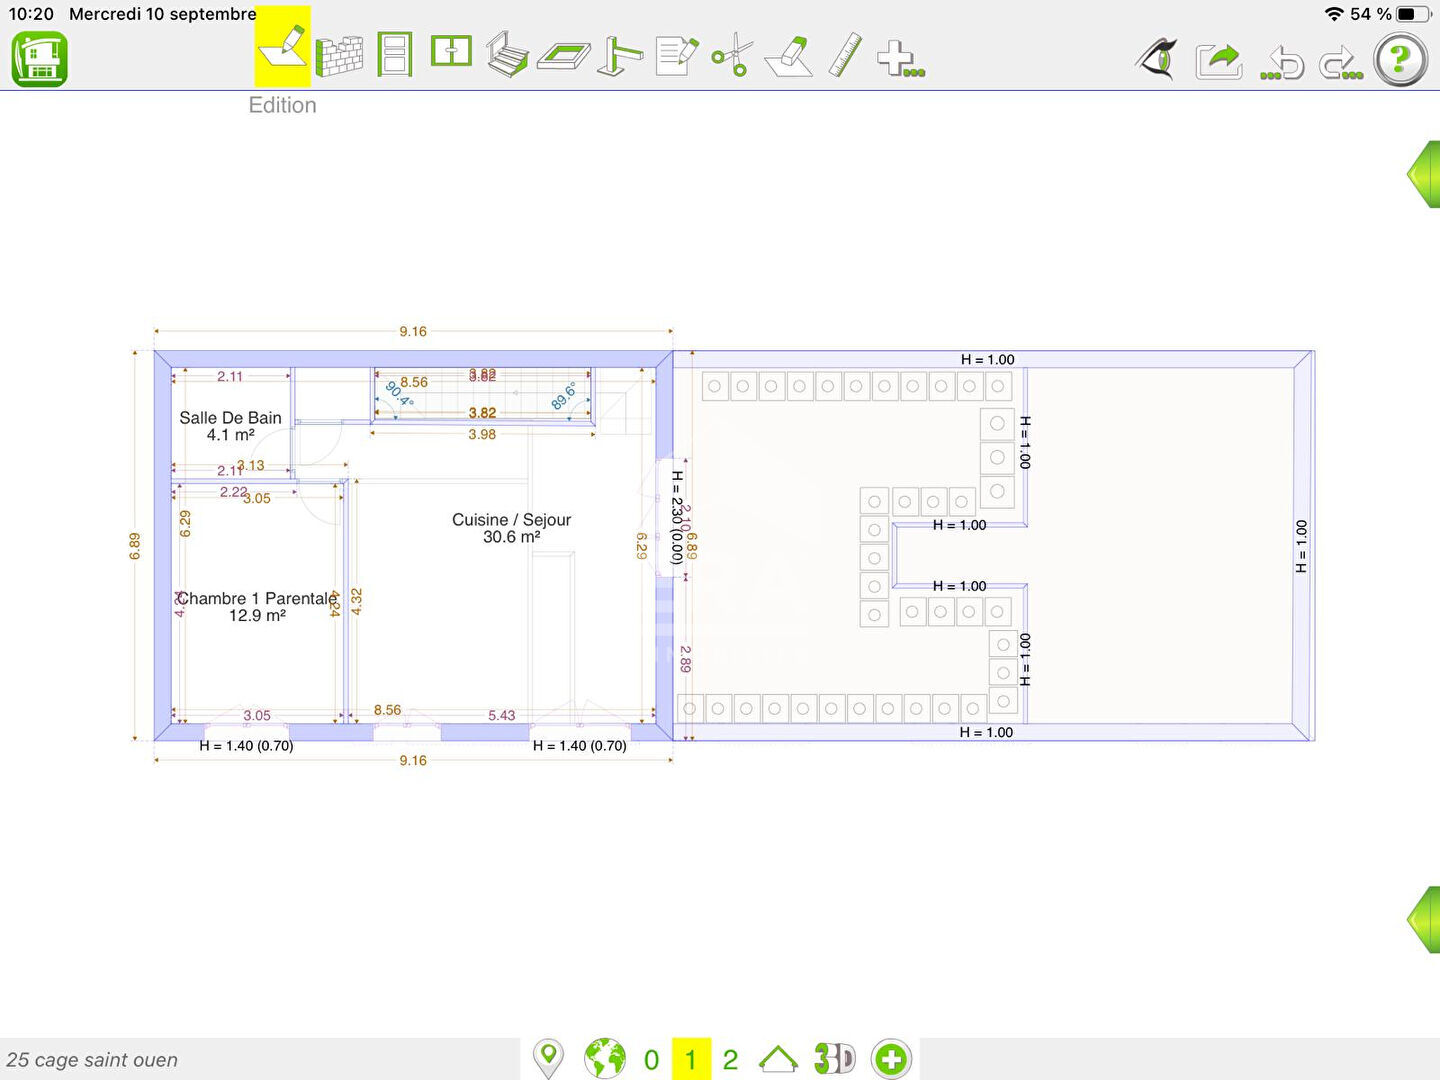This screenshot has height=1080, width=1440.
Task: Switch to the 3D view
Action: [834, 1059]
